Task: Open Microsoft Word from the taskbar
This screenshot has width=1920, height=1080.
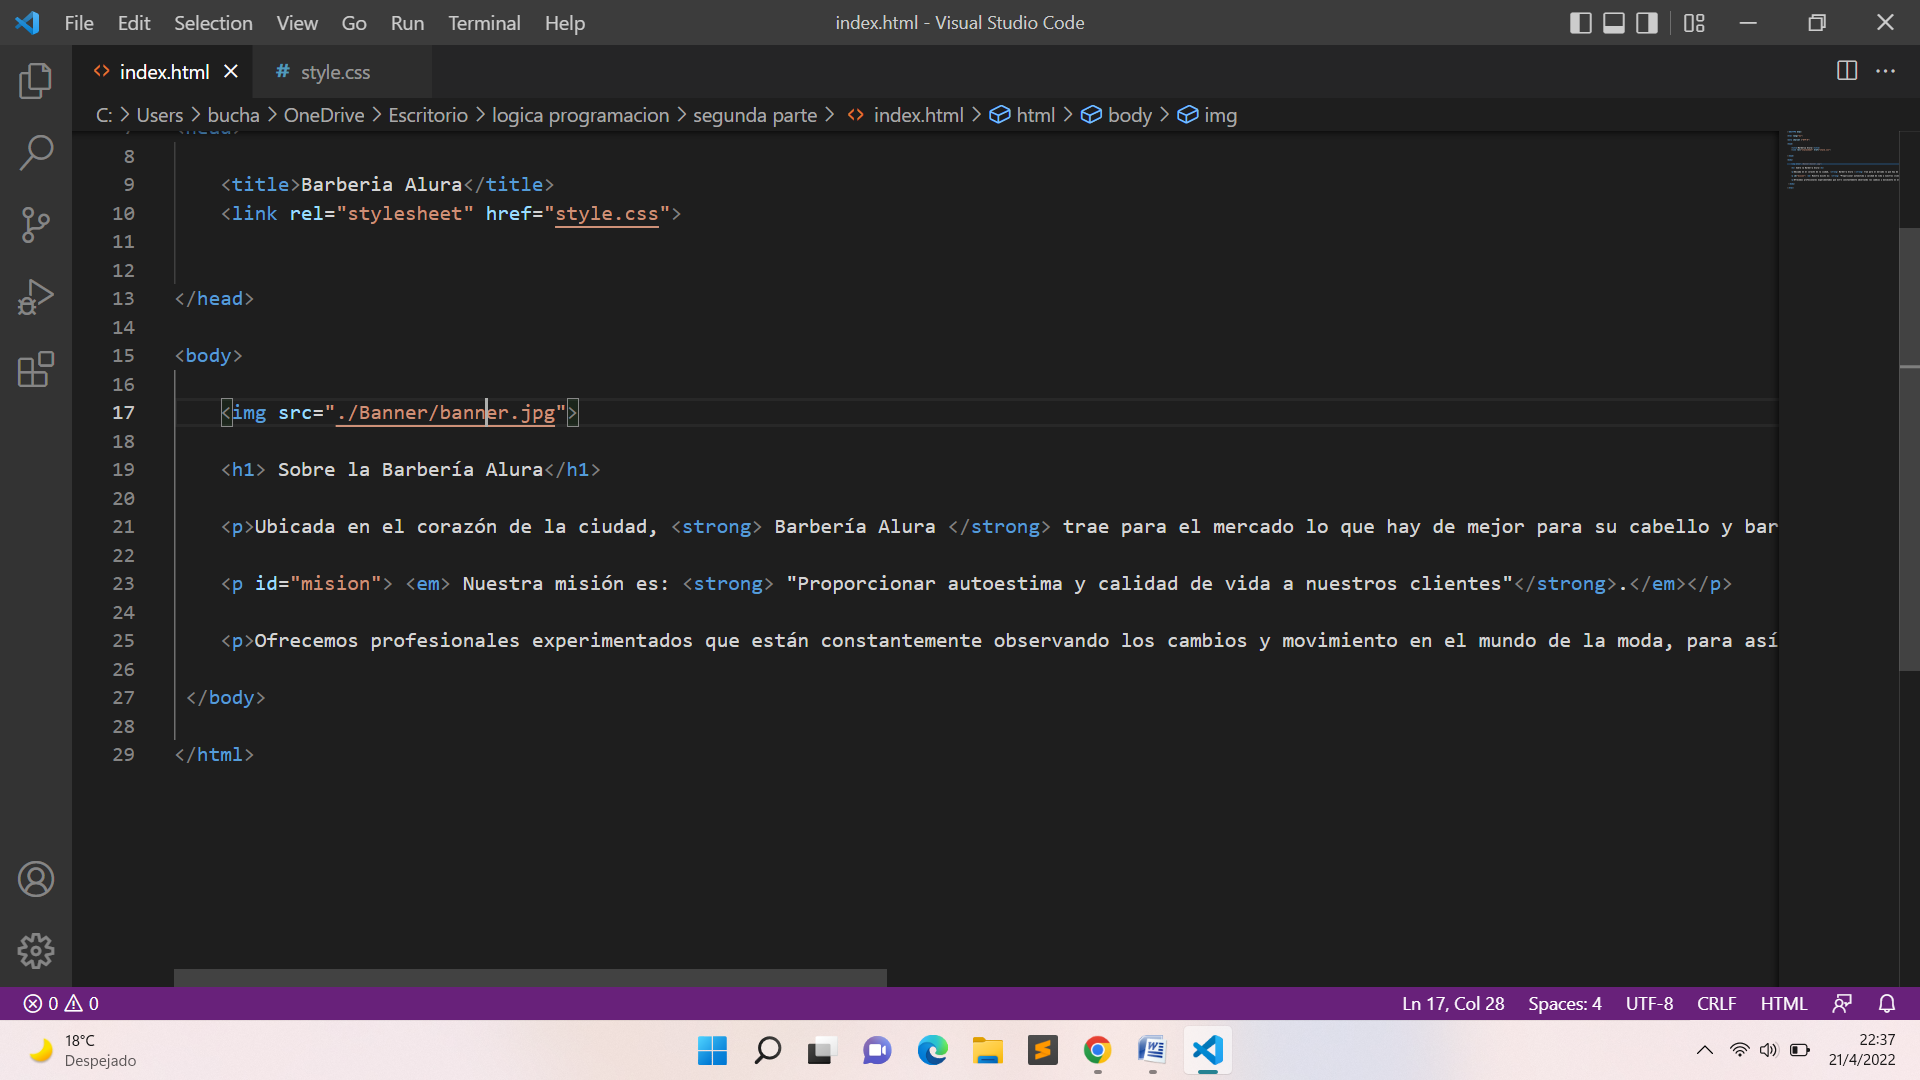Action: 1152,1050
